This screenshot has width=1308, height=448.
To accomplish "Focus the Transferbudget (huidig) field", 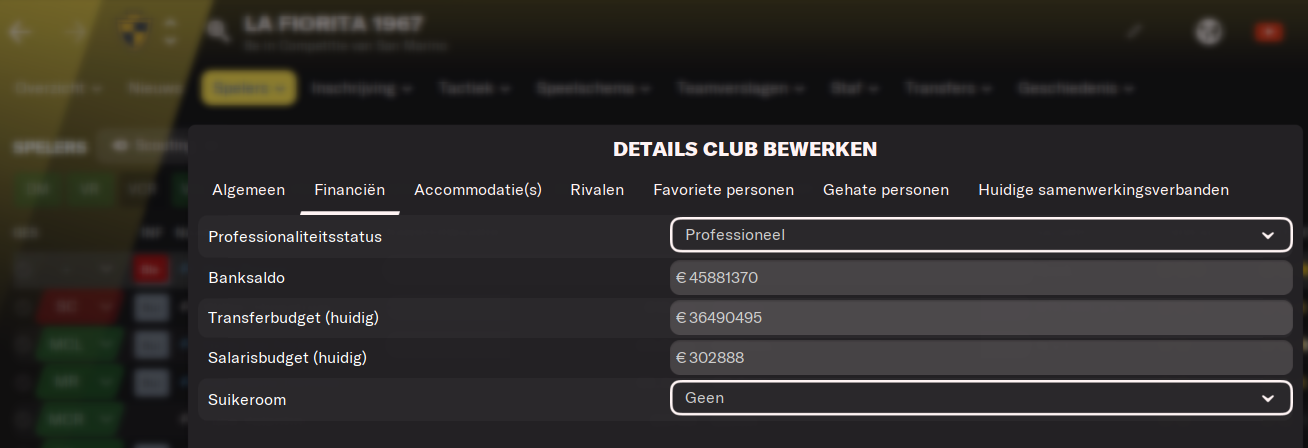I will (x=981, y=318).
